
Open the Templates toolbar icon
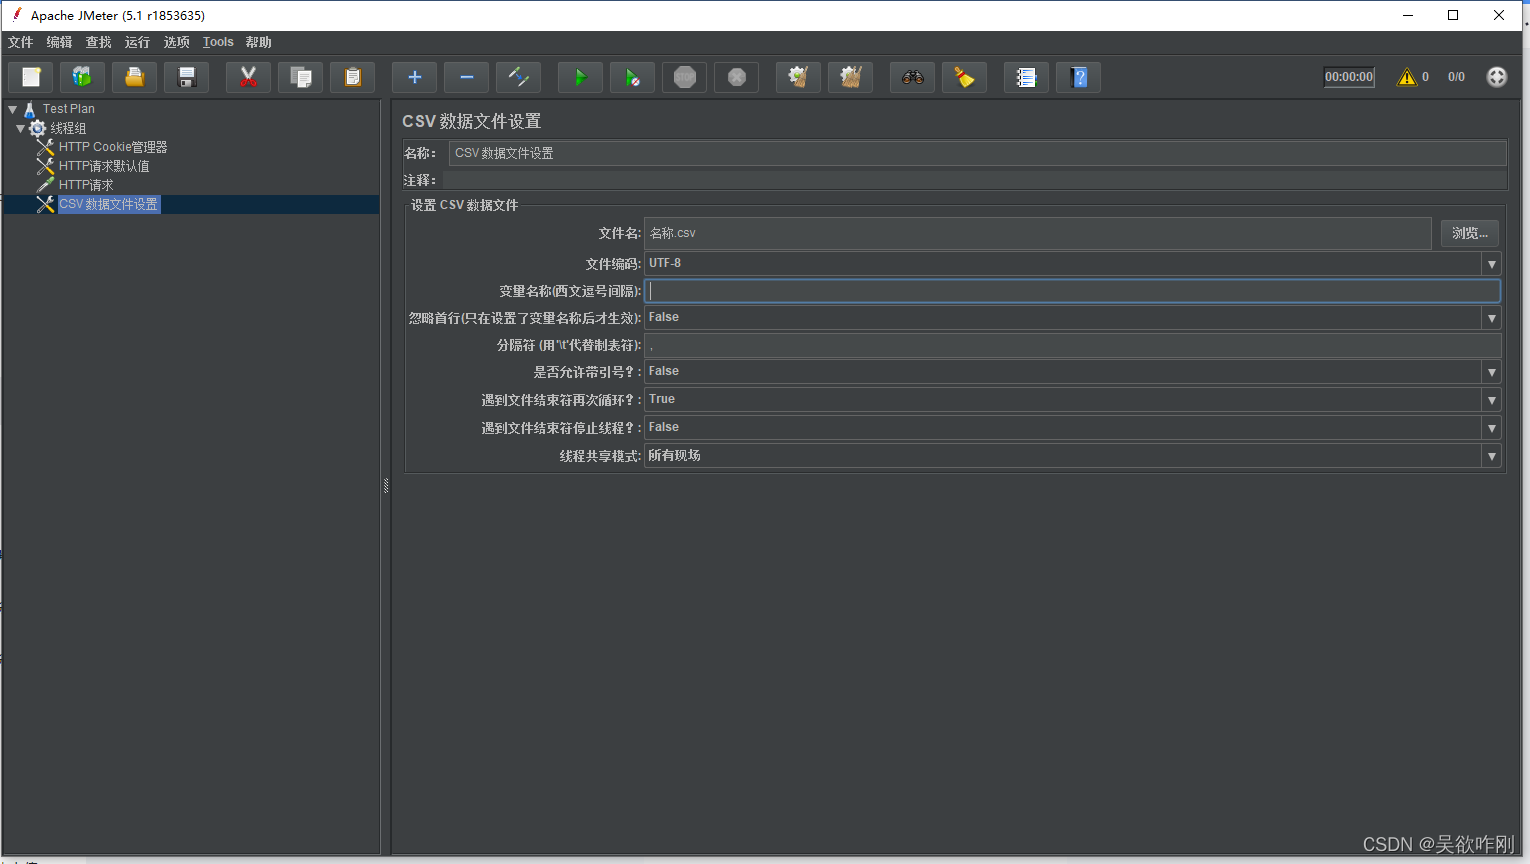pos(82,77)
